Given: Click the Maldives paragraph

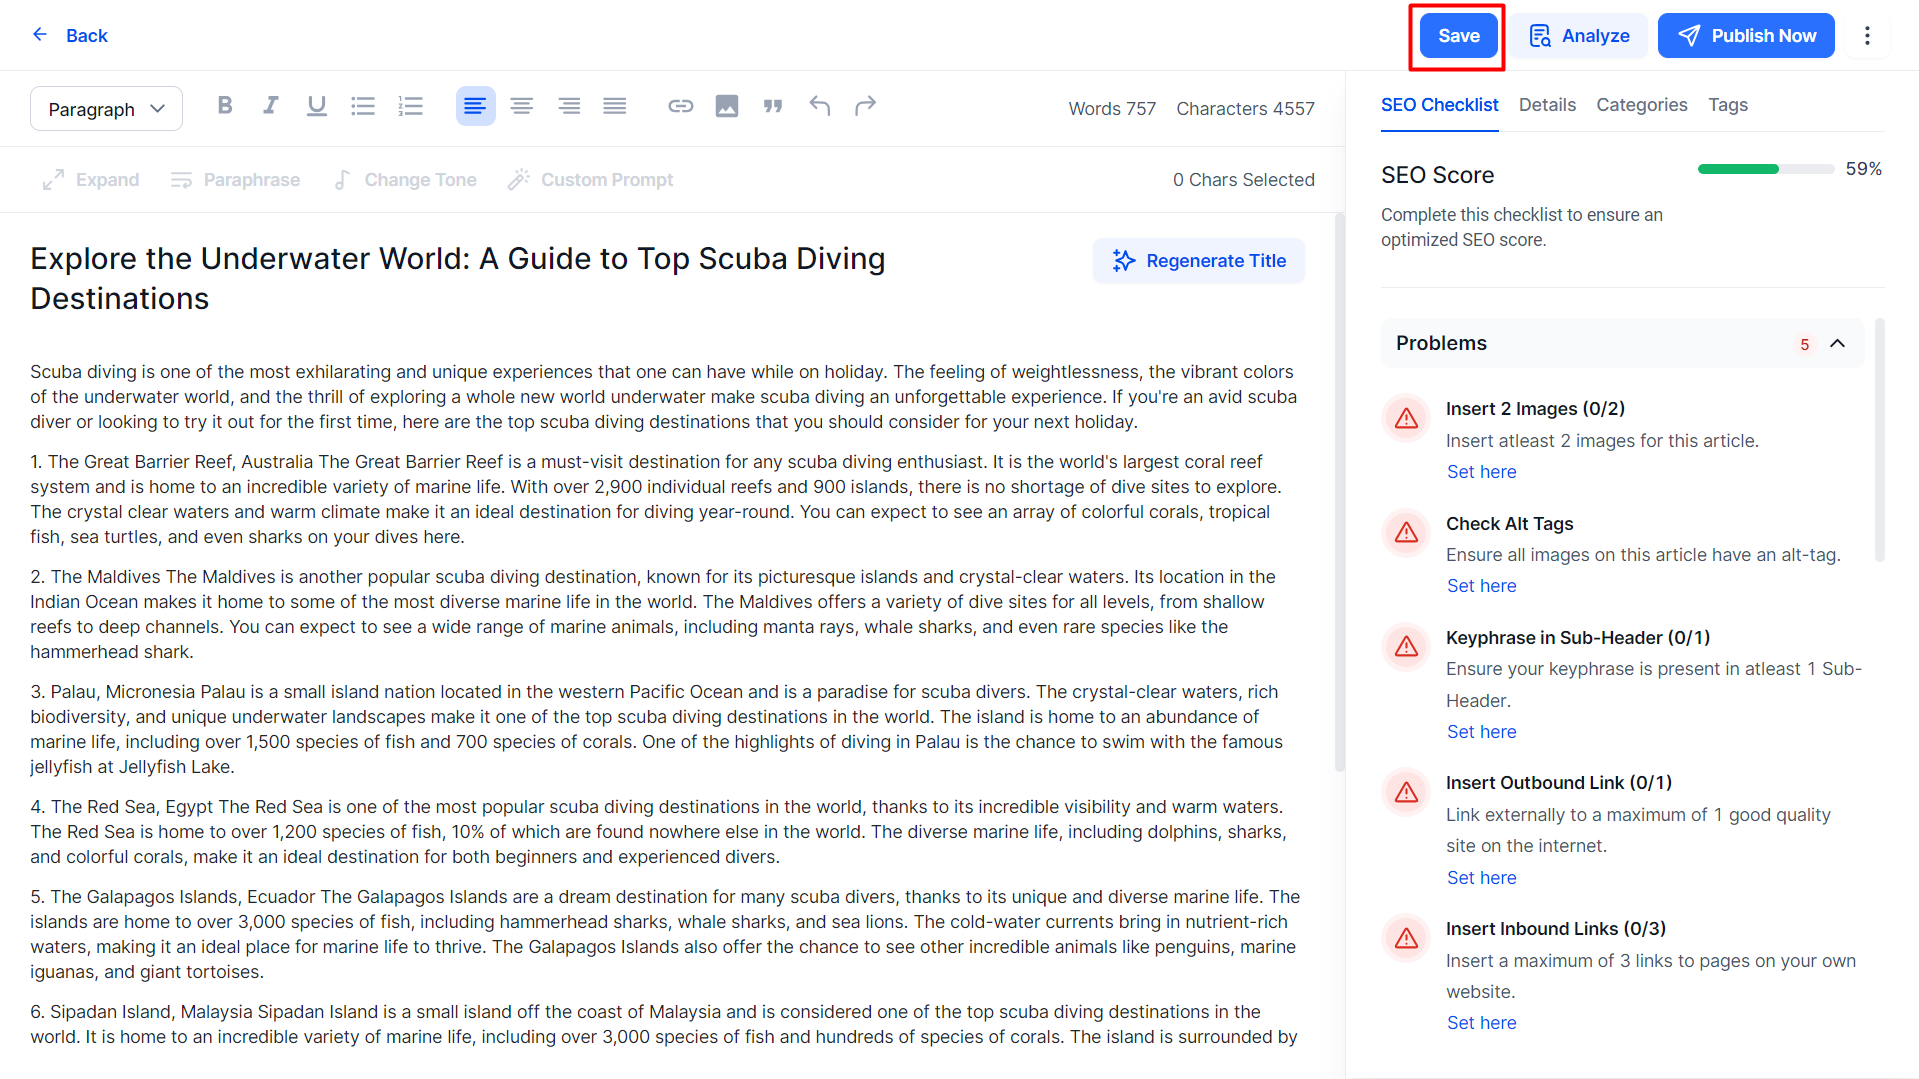Looking at the screenshot, I should 653,614.
